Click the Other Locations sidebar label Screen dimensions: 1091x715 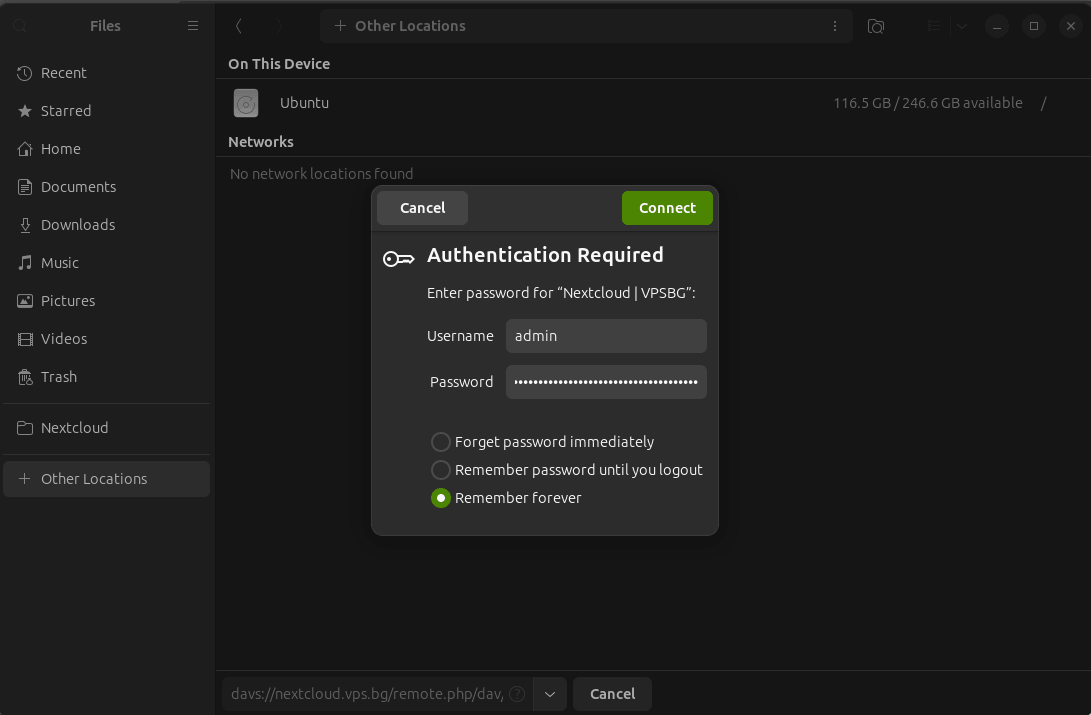(x=94, y=479)
